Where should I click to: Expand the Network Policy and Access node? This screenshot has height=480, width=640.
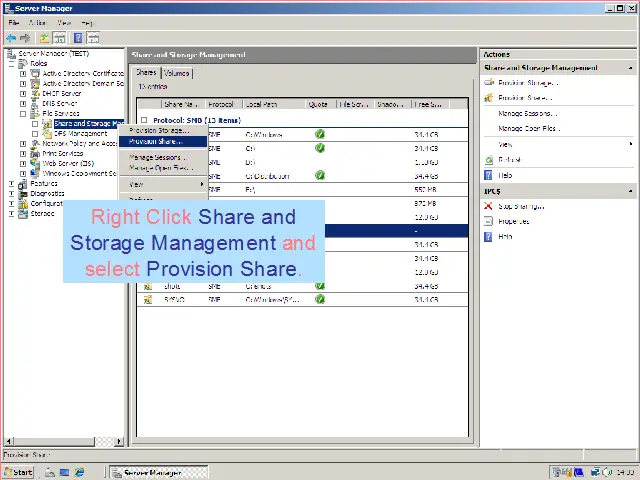[x=23, y=144]
